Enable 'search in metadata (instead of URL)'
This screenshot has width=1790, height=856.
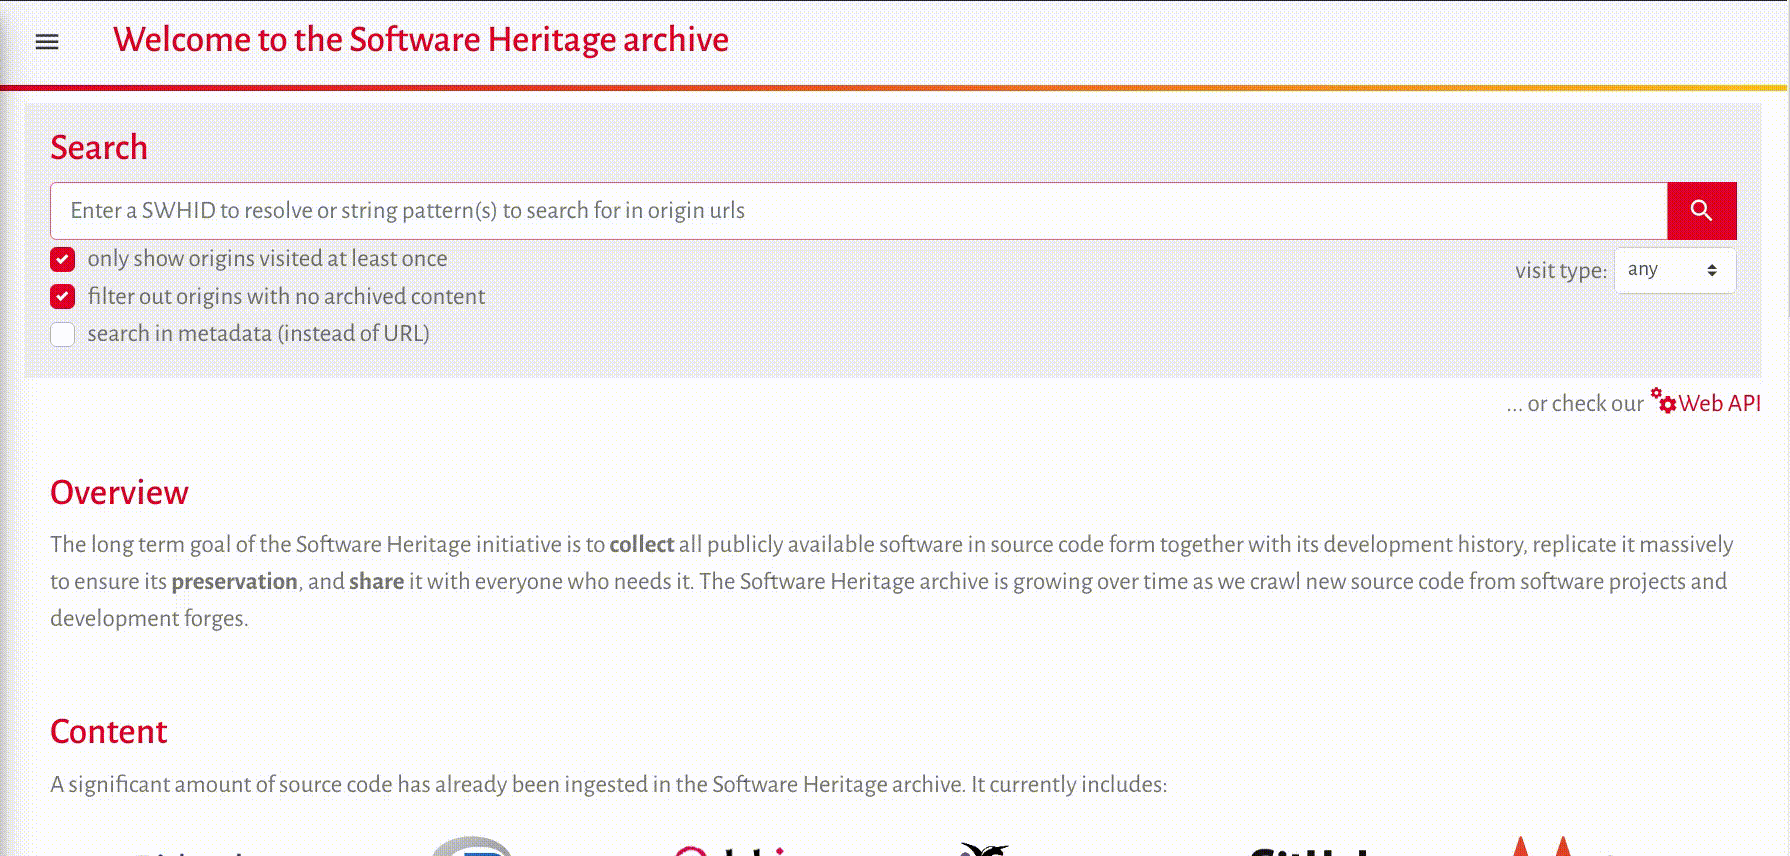63,335
